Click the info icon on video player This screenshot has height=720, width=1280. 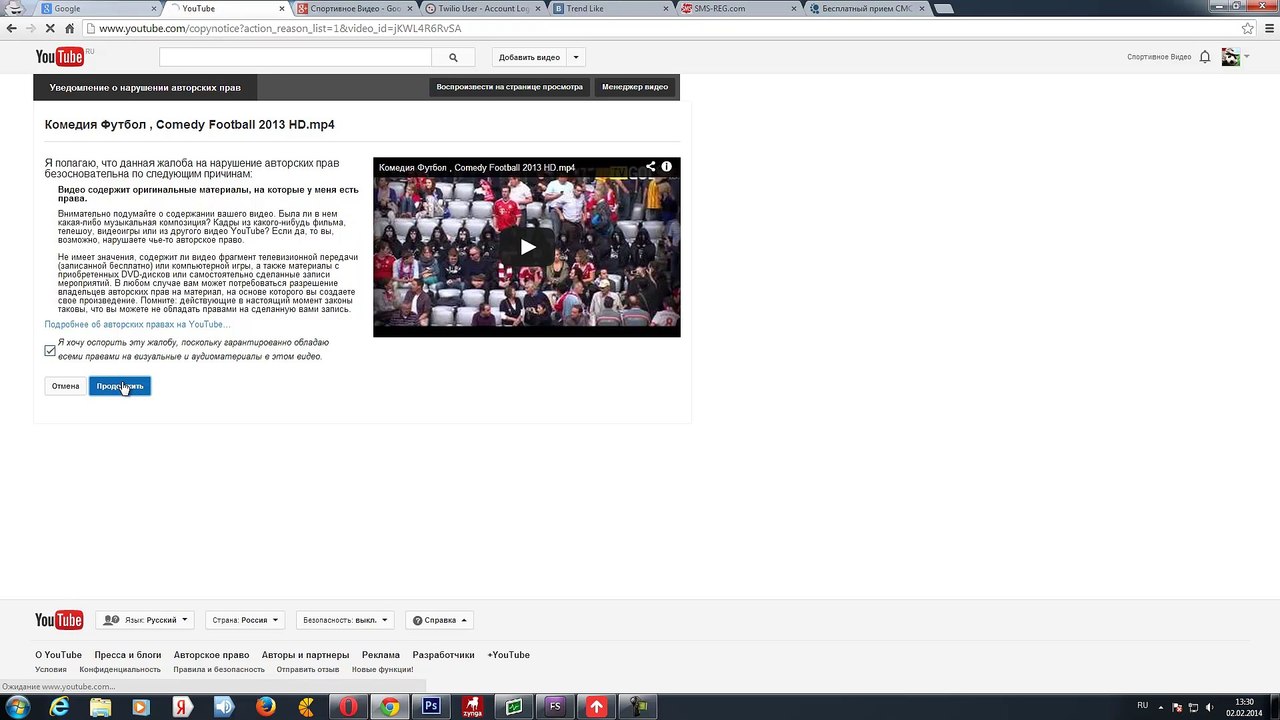tap(667, 167)
